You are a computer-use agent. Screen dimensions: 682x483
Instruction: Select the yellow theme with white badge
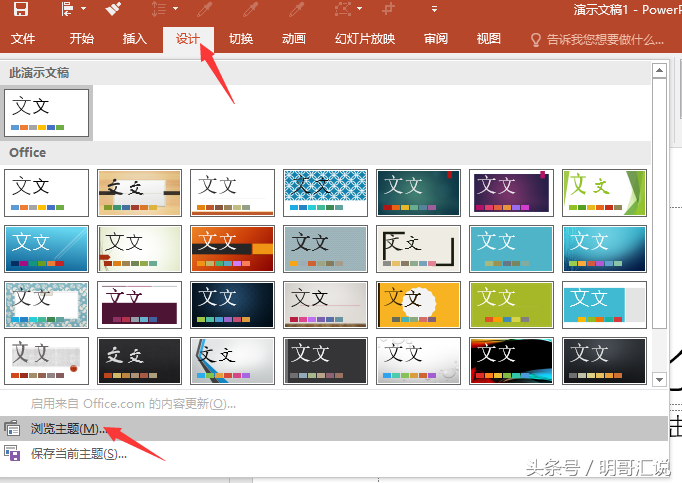[x=418, y=304]
